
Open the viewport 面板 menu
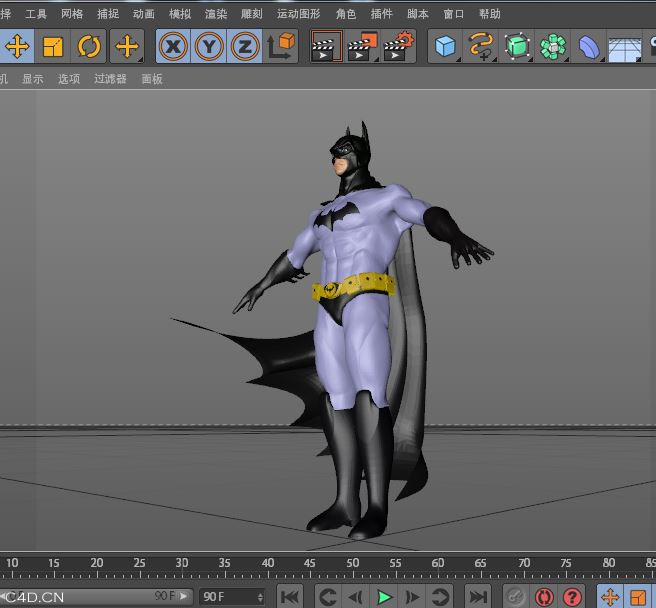tap(152, 79)
